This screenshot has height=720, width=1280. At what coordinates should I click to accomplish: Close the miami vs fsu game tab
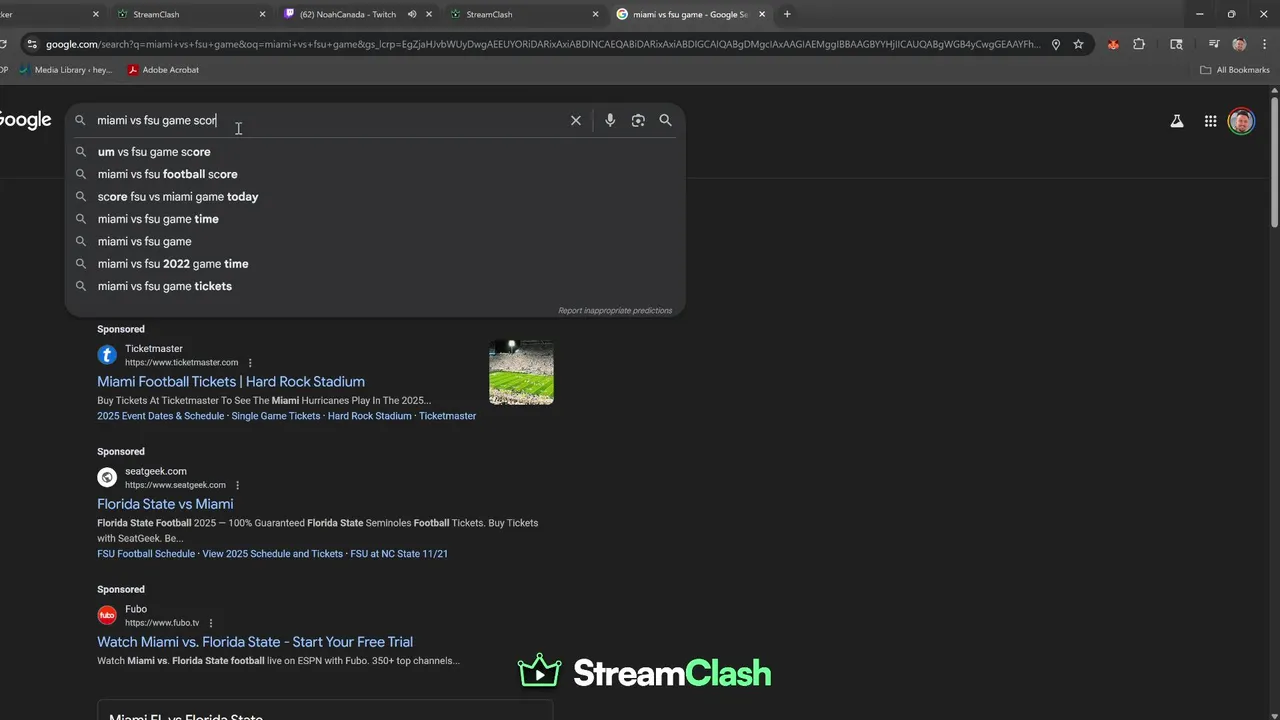762,14
